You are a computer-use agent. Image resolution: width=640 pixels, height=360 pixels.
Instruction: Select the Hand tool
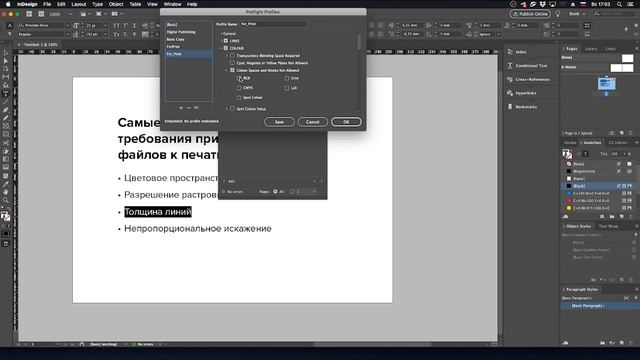(x=6, y=192)
